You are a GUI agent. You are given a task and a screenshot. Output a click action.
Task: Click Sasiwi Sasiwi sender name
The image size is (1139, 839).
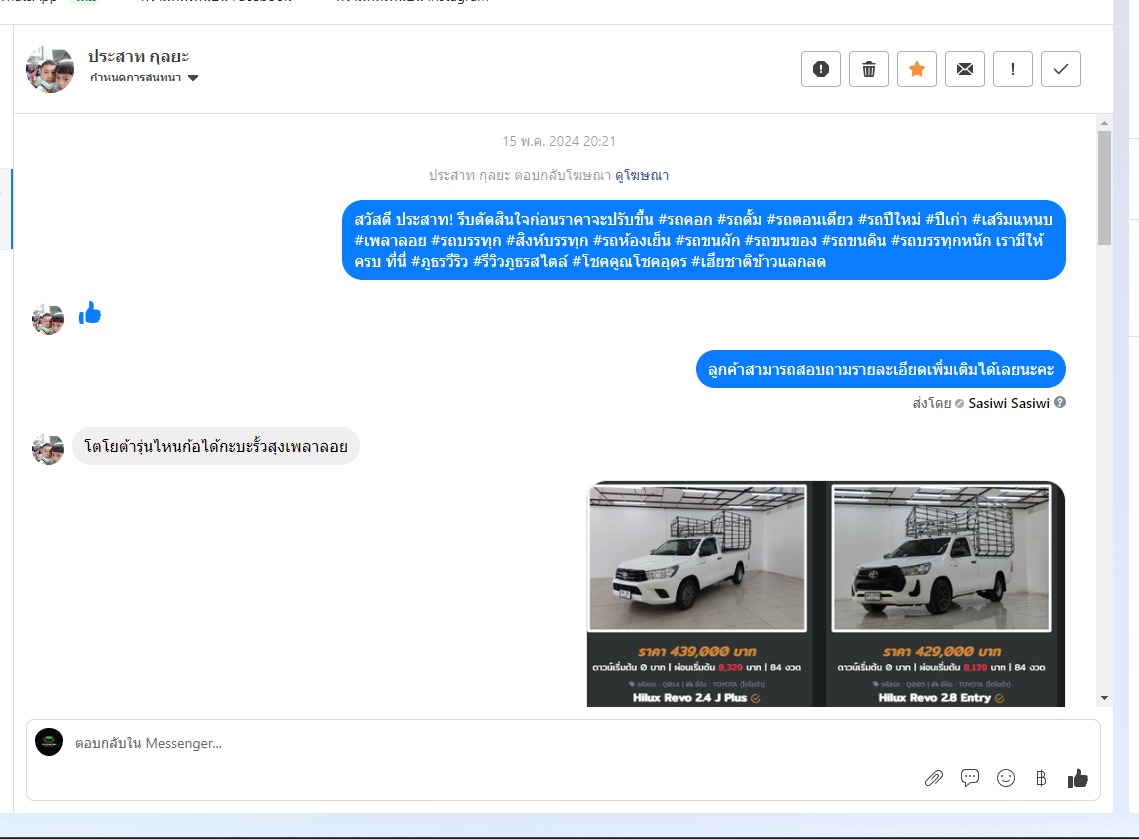point(1009,403)
